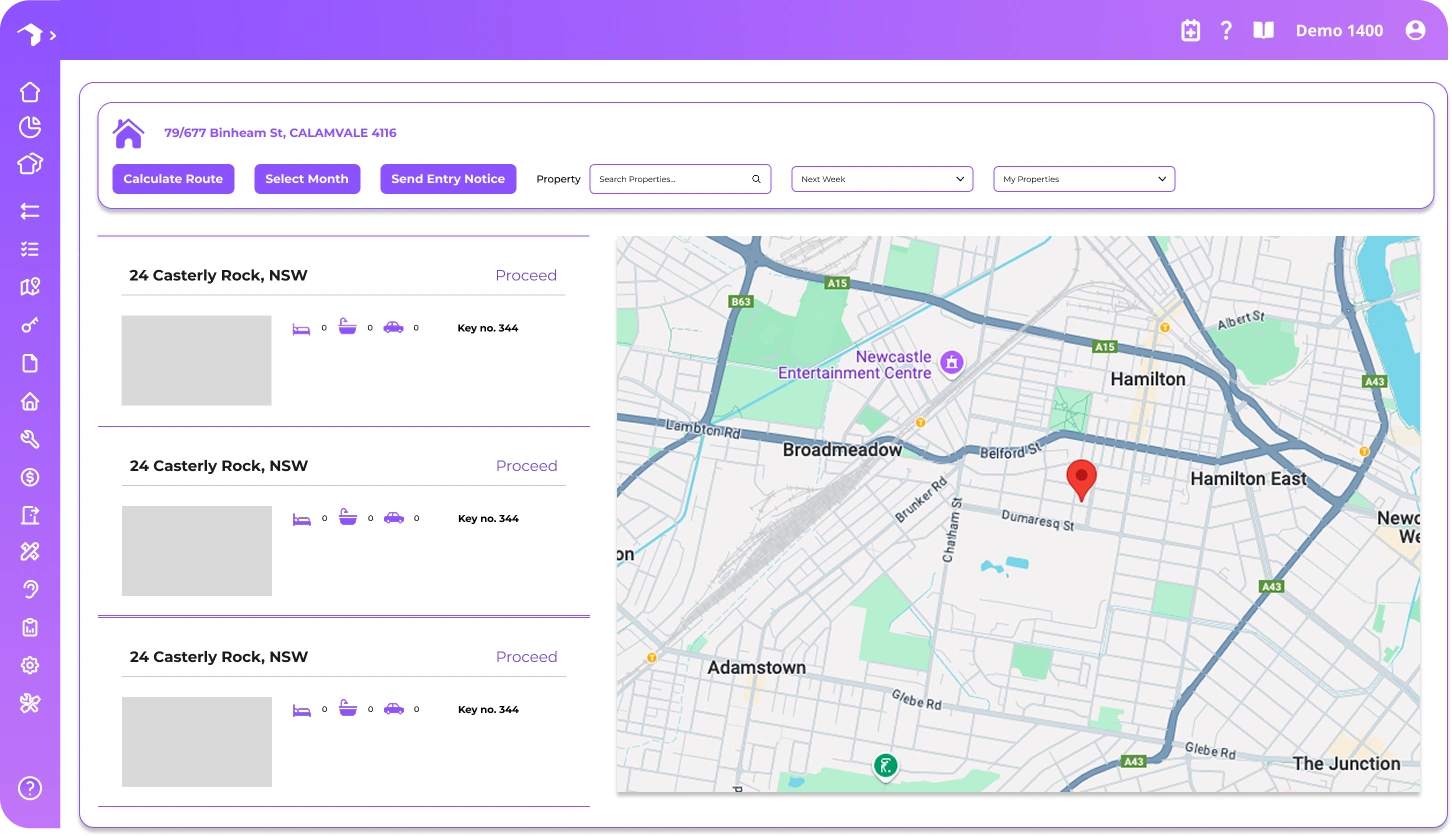
Task: Open the Next Week dropdown
Action: [x=881, y=179]
